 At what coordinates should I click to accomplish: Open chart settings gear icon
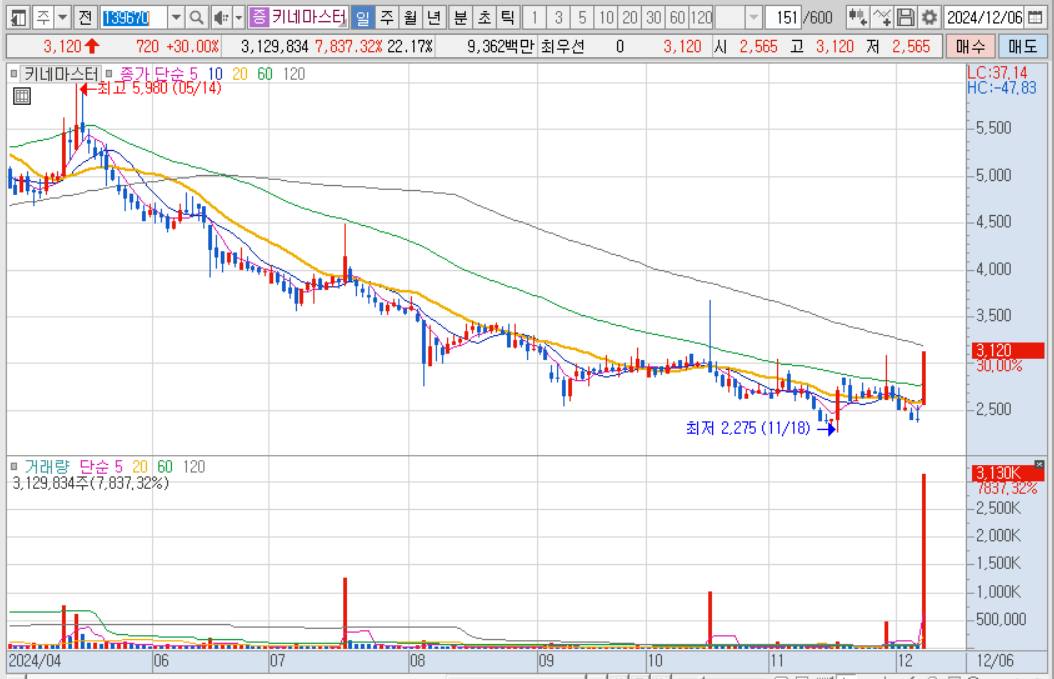929,17
